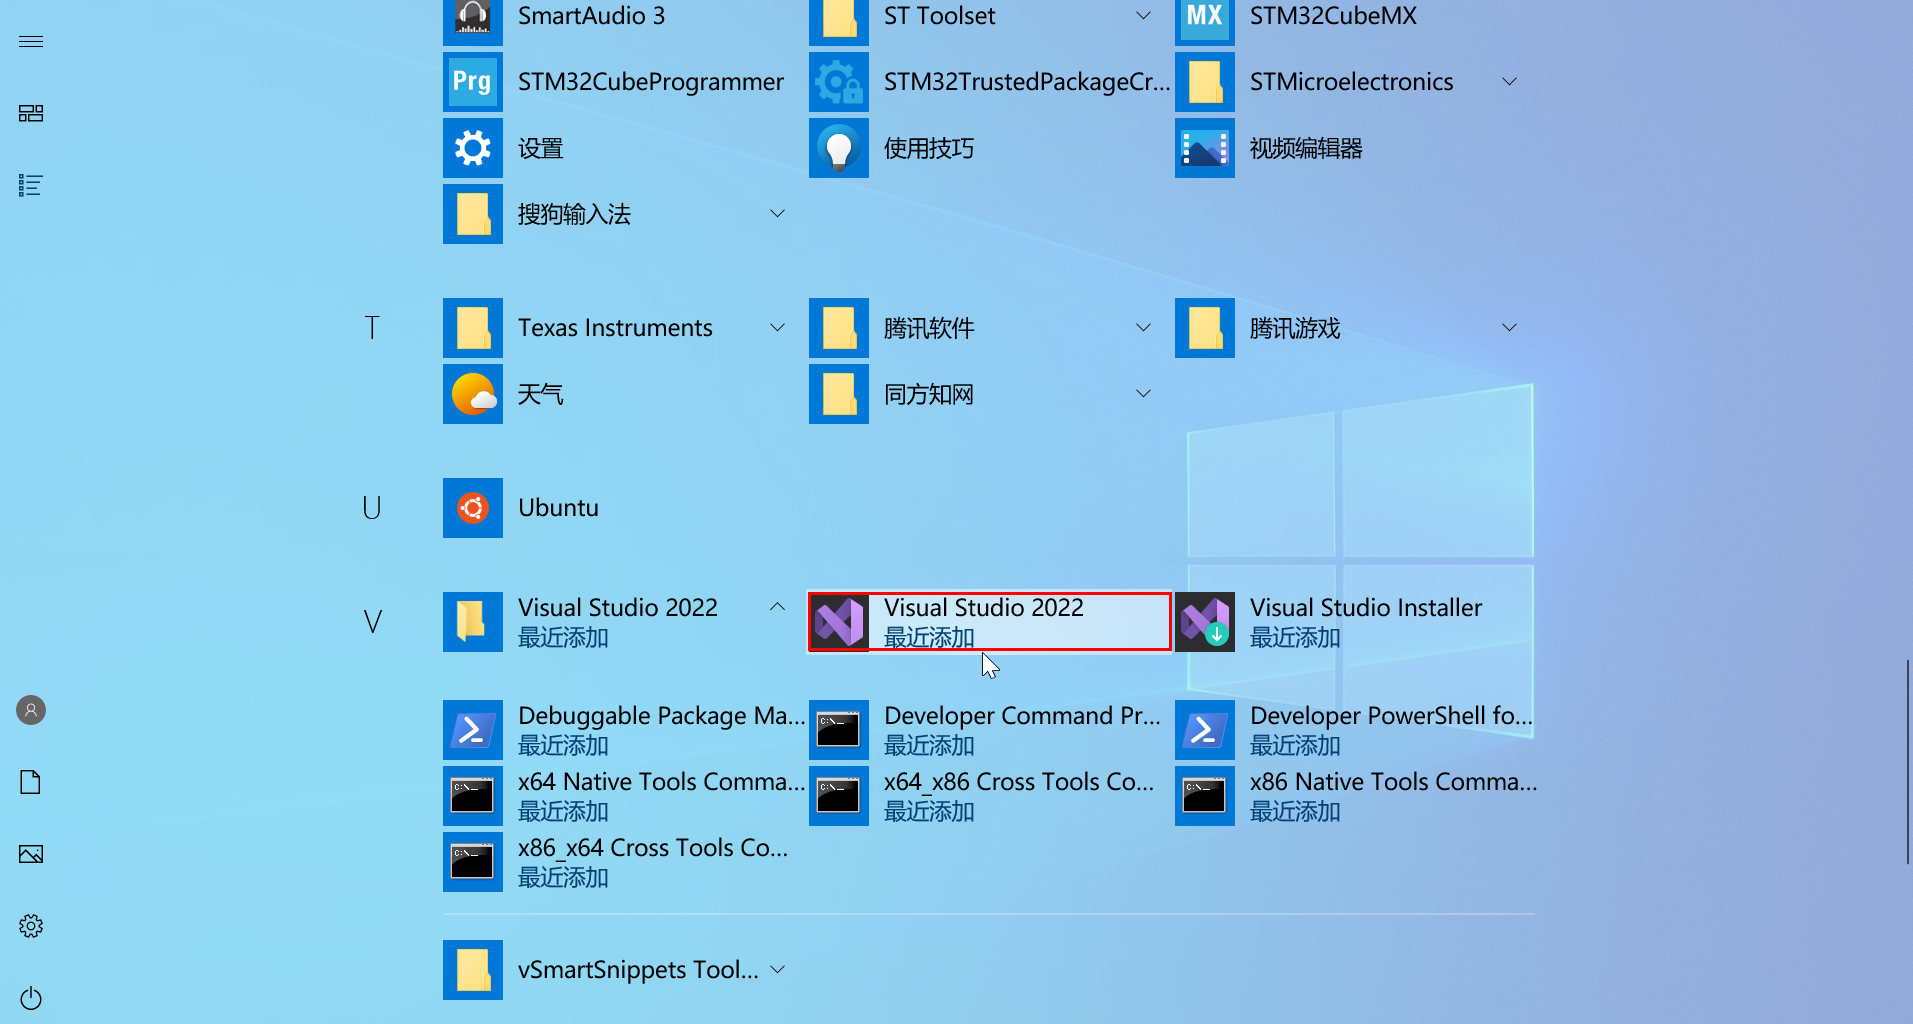Screen dimensions: 1913x1024
Task: Expand the 腾讯游戏 folder chevron
Action: tap(1509, 328)
